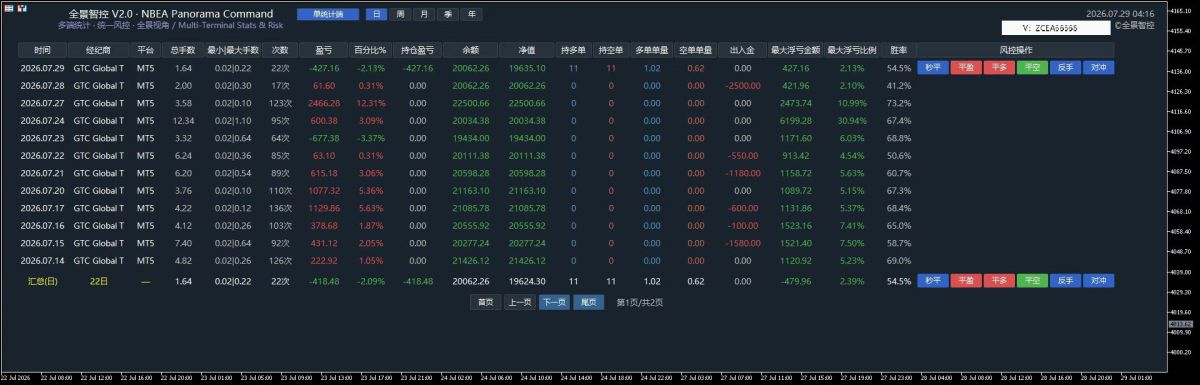Click the 持空单 column header
Viewport: 1200px width, 385px height.
(610, 49)
